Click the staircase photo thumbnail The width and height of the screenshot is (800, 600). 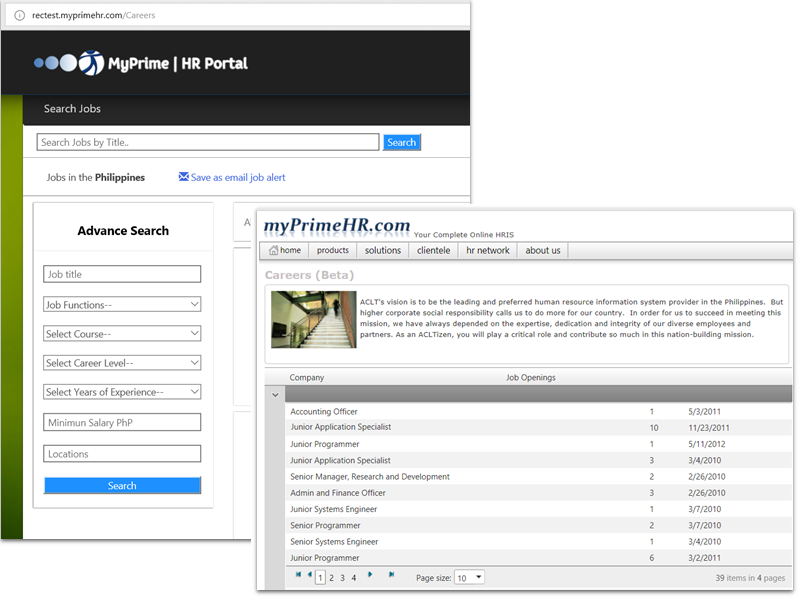313,319
